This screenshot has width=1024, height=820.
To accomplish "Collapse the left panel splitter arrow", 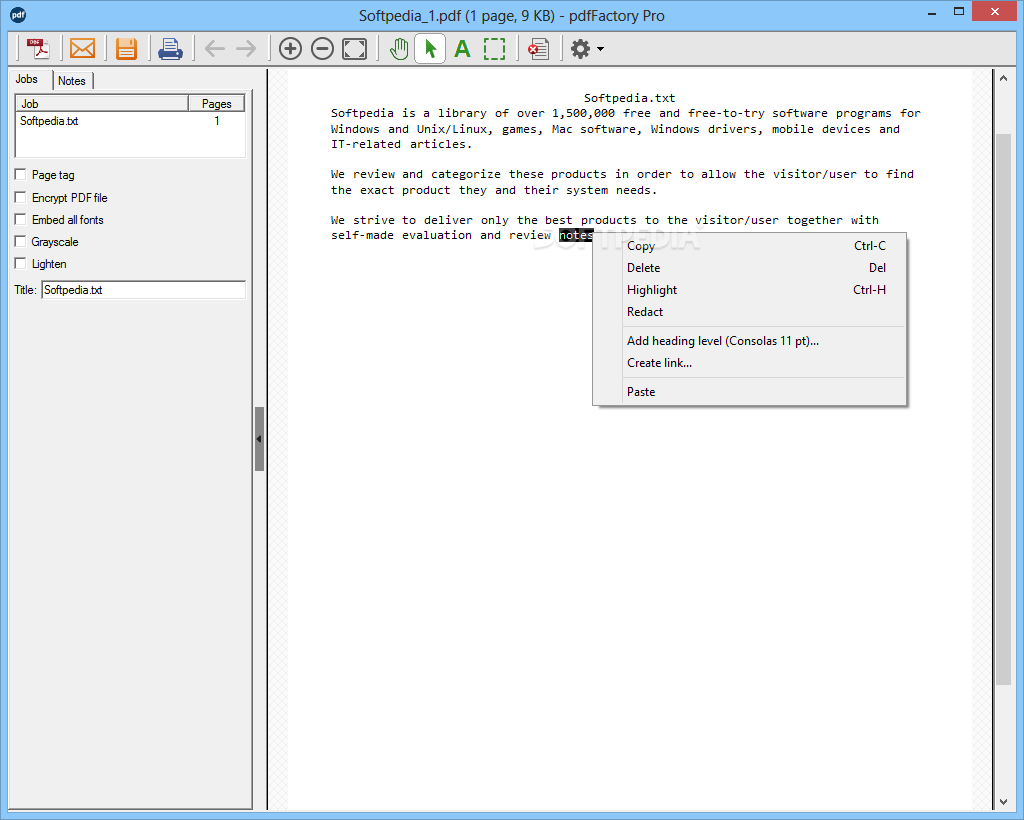I will click(x=259, y=439).
